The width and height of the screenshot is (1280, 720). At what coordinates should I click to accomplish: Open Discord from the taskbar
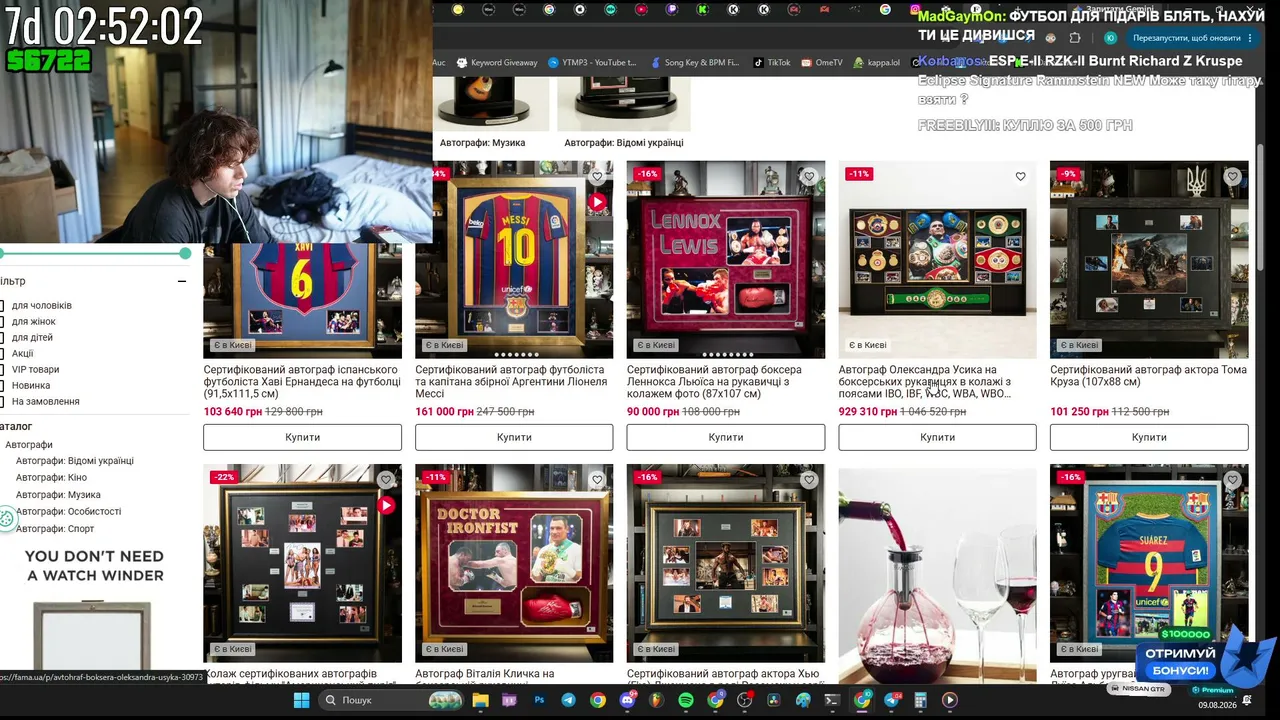coord(628,700)
